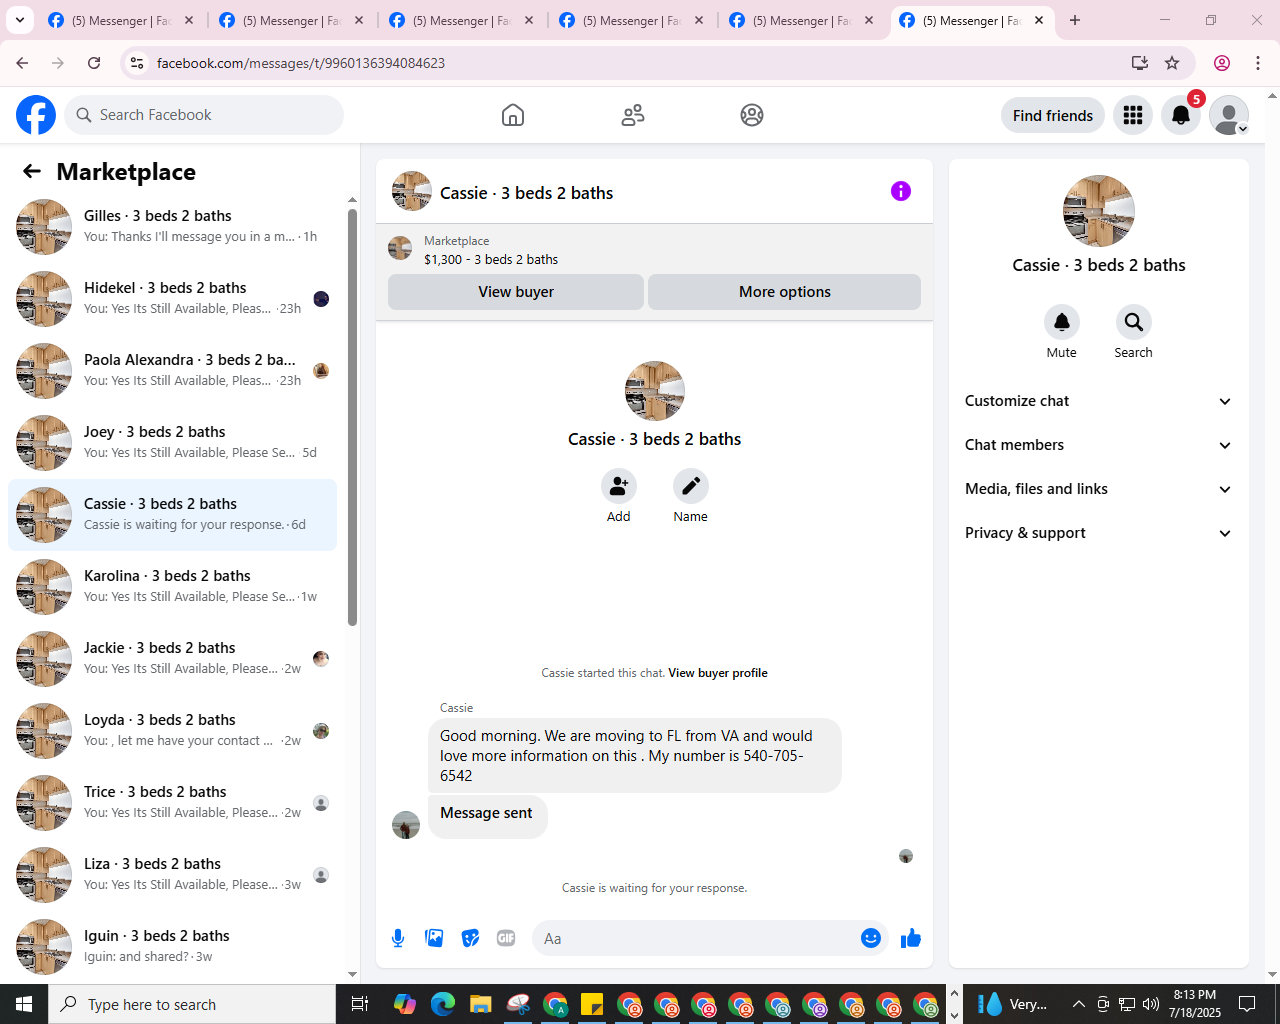1280x1024 pixels.
Task: Open the Windows Start menu
Action: pyautogui.click(x=24, y=1004)
